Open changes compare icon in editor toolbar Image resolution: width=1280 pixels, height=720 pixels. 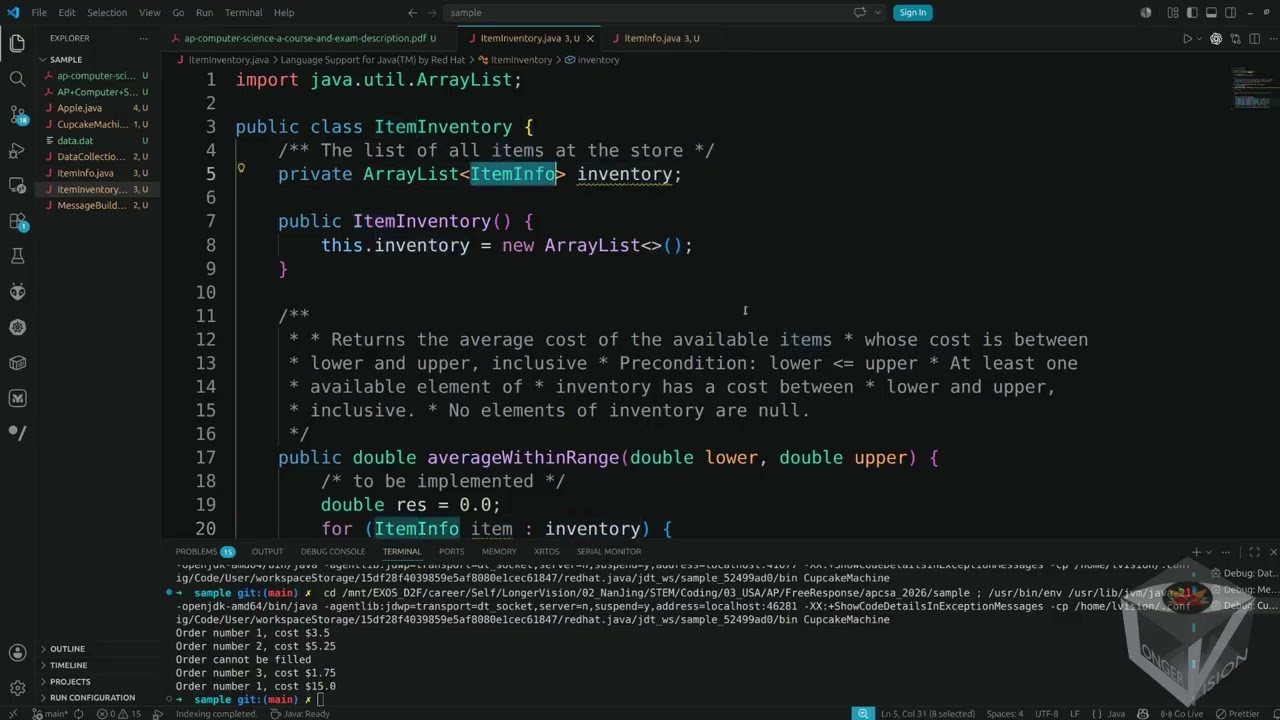[x=1235, y=39]
